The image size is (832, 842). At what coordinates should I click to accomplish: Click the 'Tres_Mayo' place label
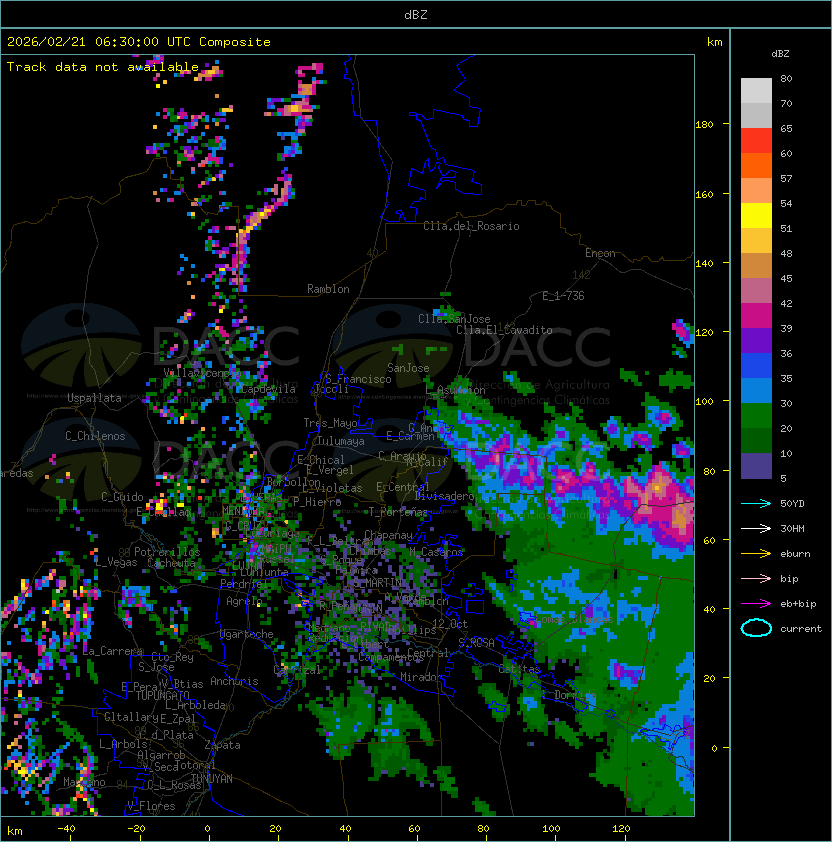click(330, 423)
